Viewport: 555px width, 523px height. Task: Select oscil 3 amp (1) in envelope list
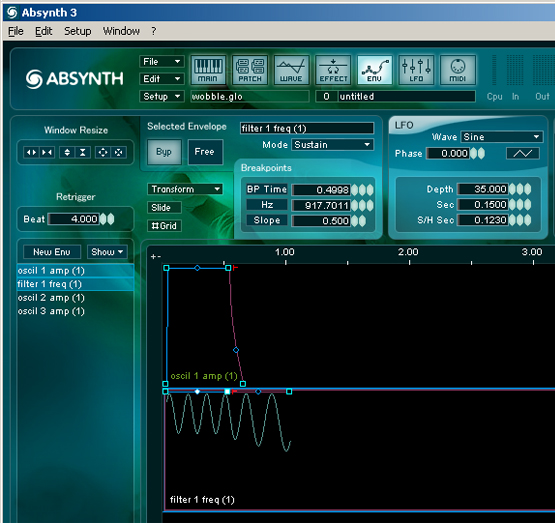tap(75, 311)
